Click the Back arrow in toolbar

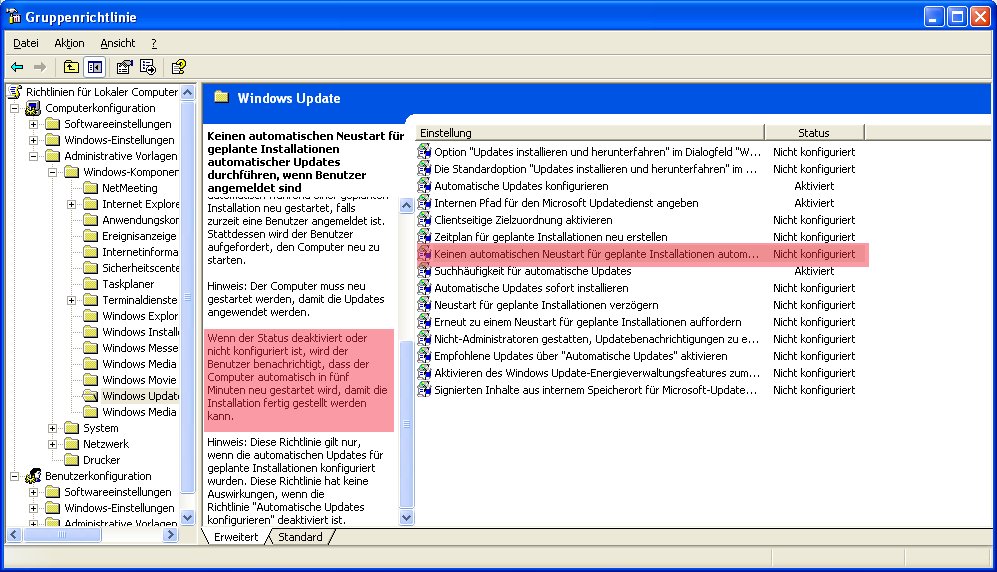tap(17, 67)
